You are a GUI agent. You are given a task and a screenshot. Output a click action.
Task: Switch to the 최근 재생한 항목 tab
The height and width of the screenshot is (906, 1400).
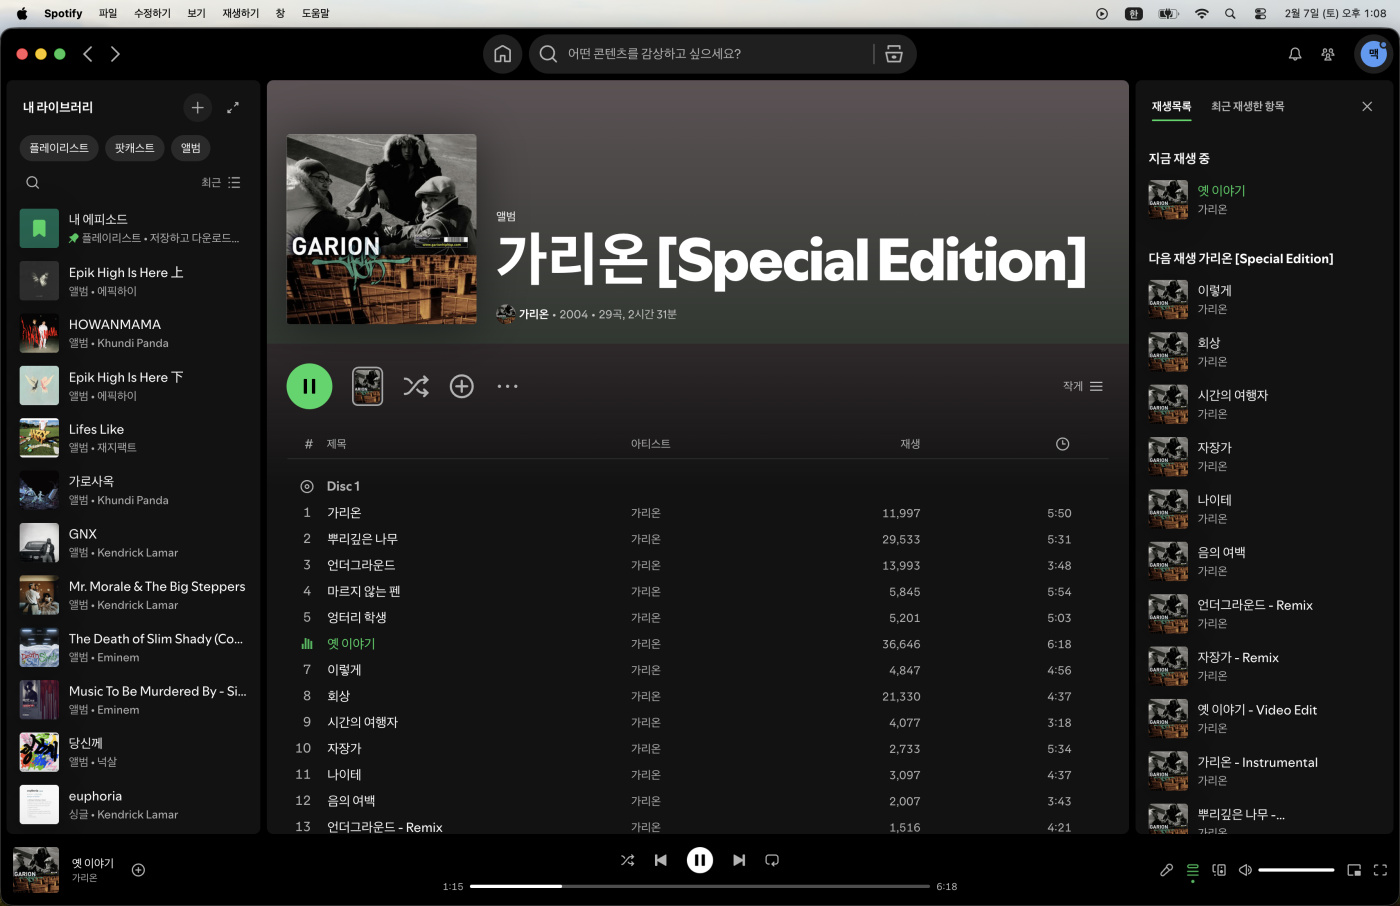click(1247, 106)
